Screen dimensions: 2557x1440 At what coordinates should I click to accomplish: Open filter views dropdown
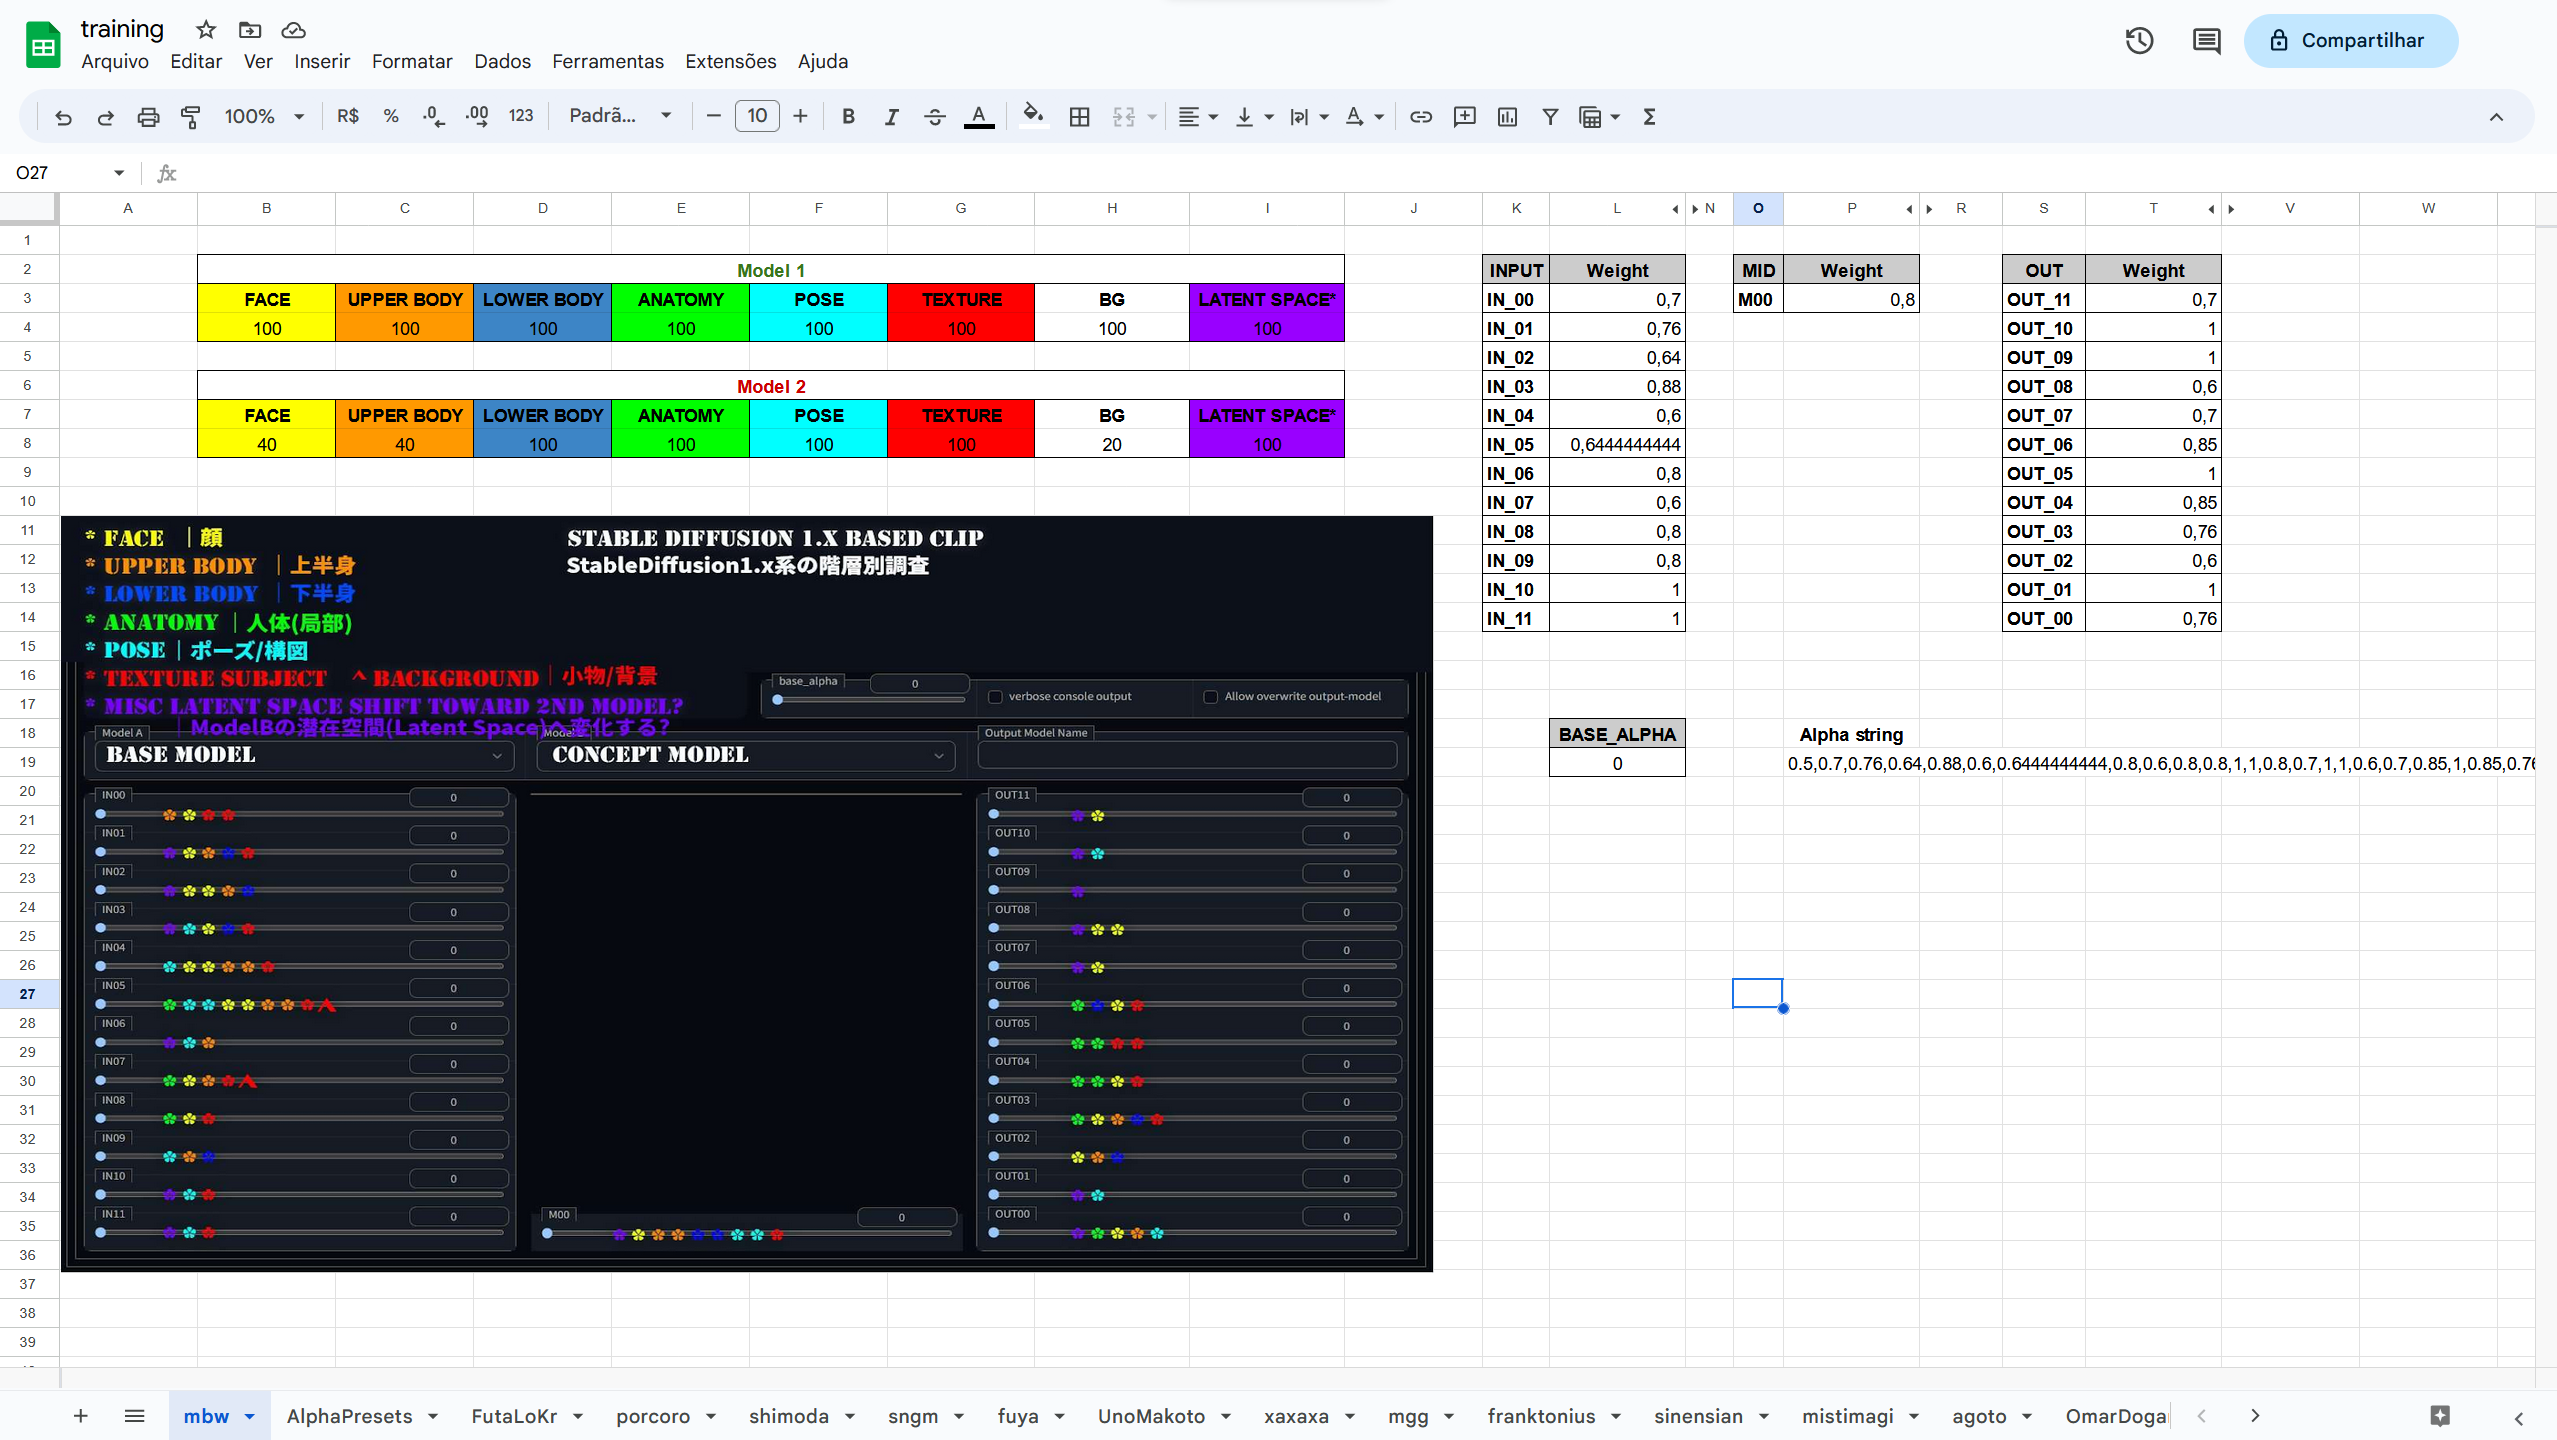click(1598, 117)
